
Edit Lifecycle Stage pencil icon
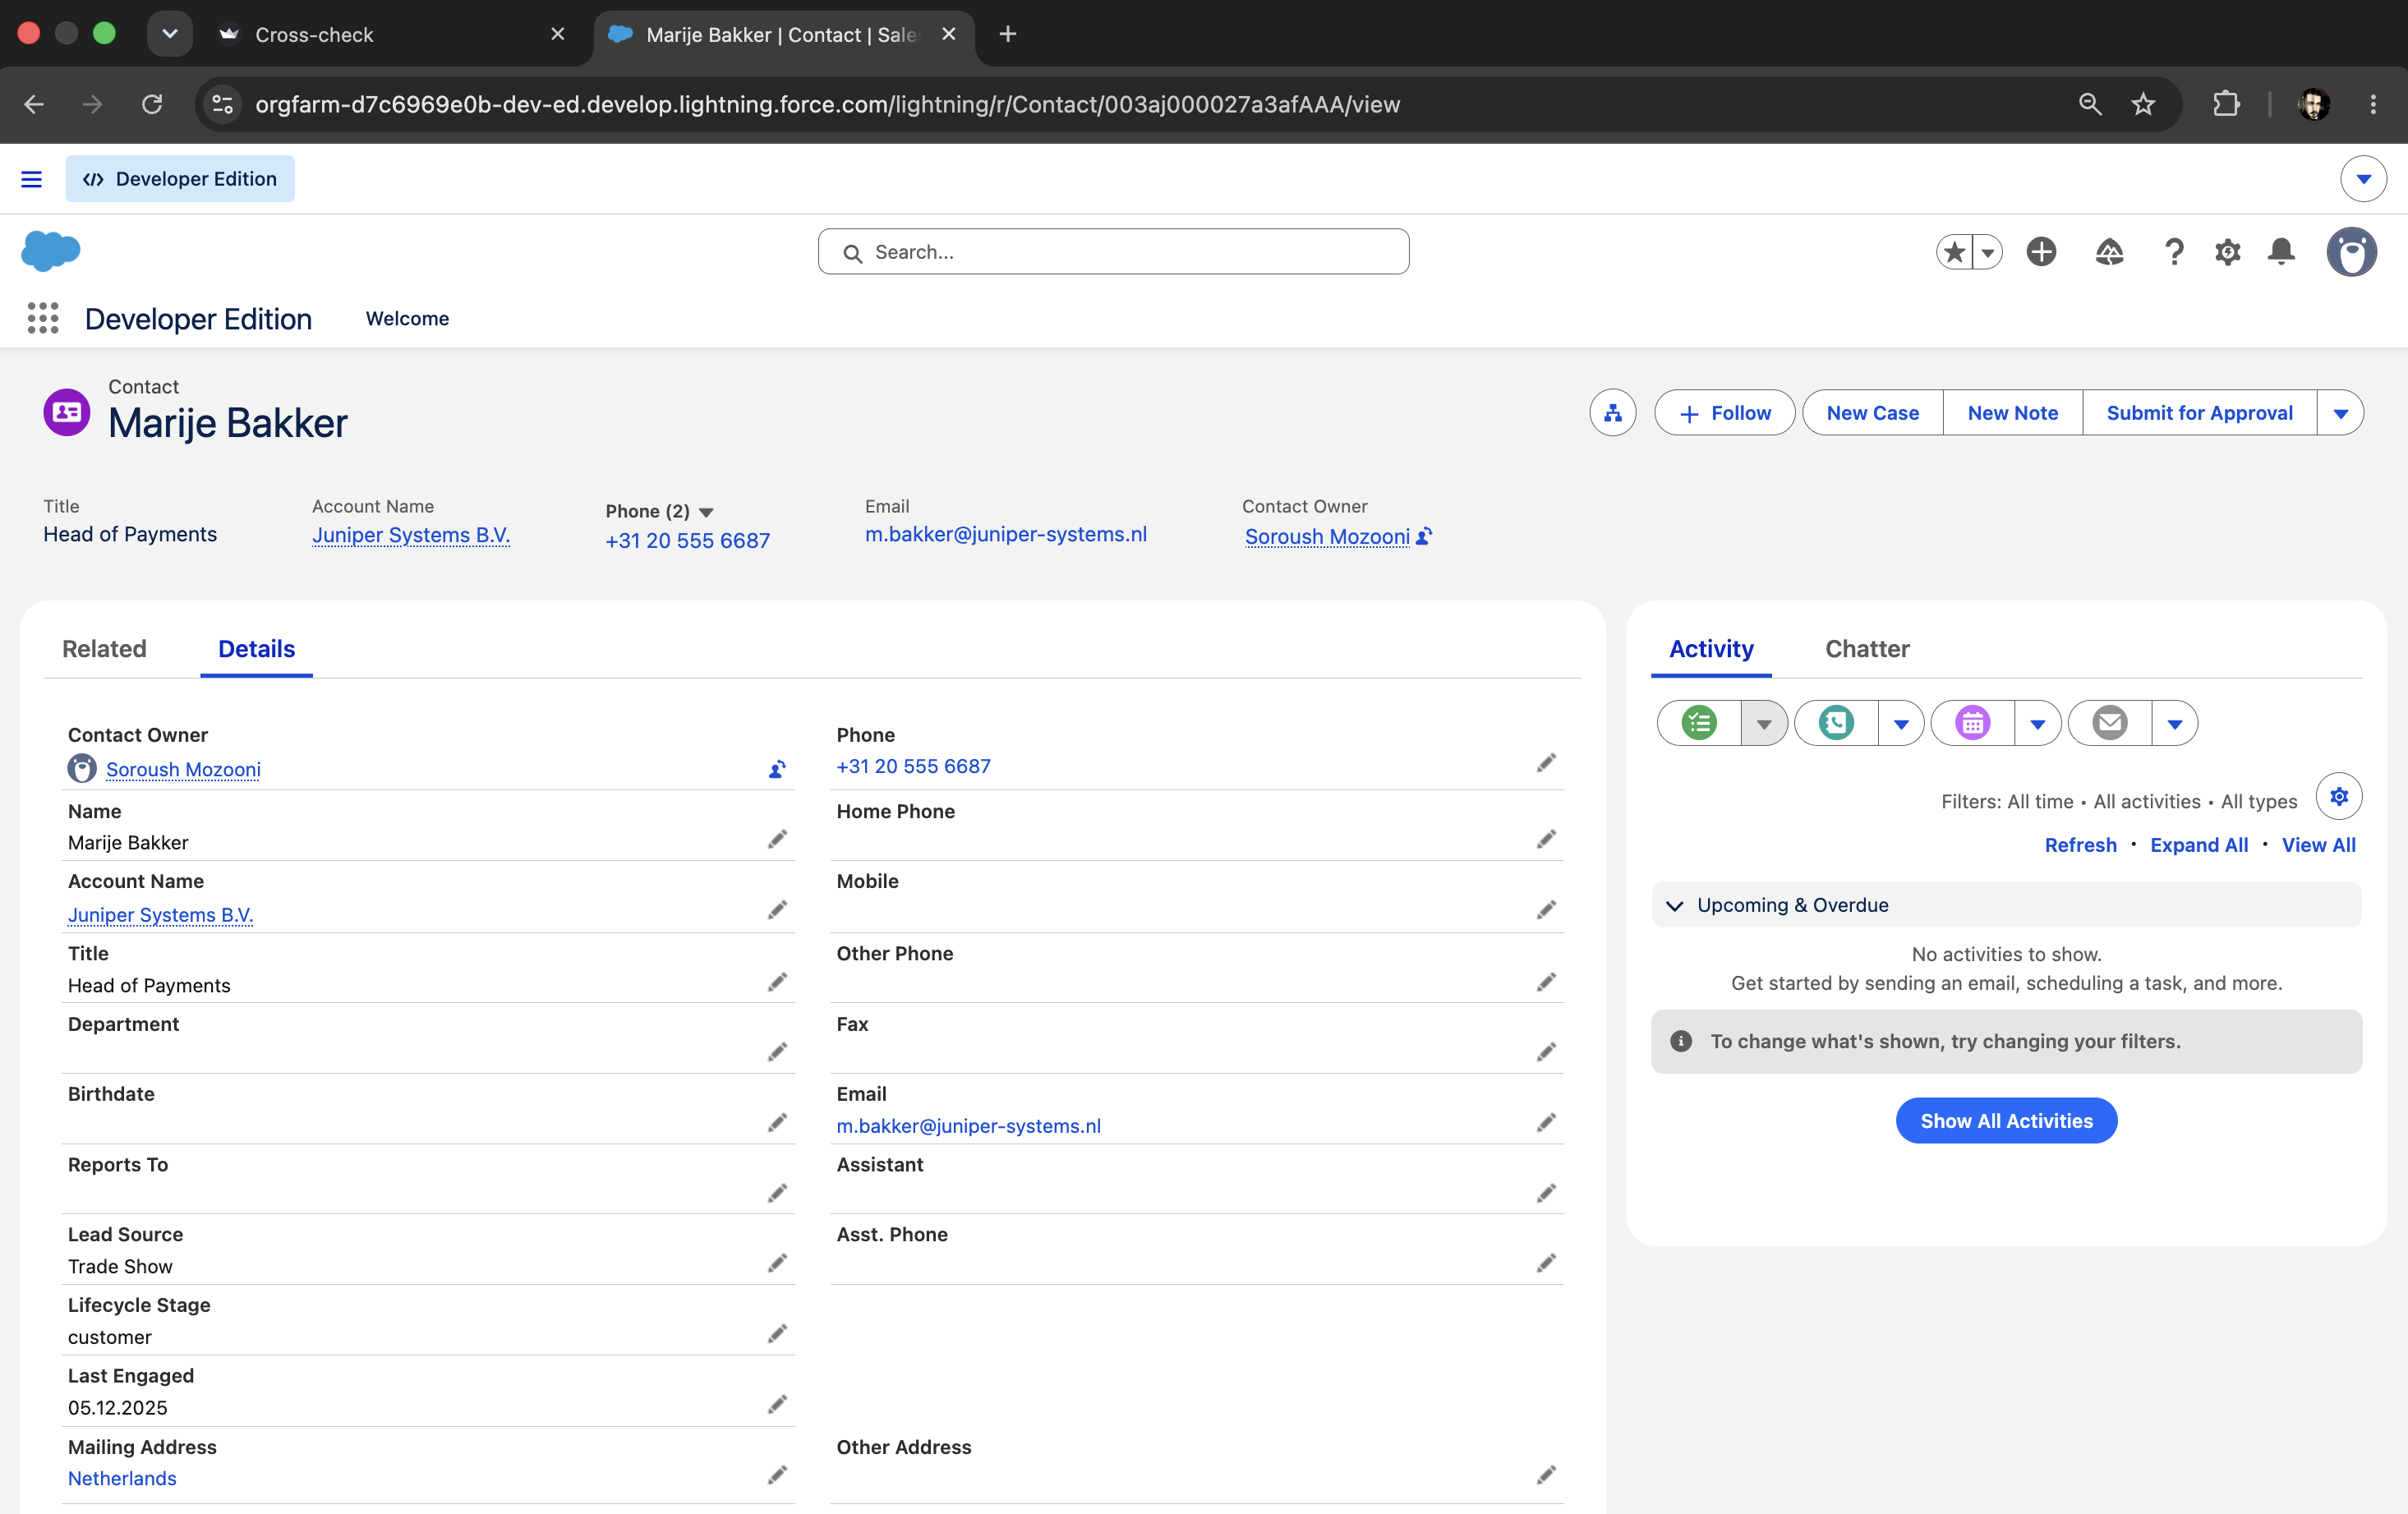tap(777, 1334)
